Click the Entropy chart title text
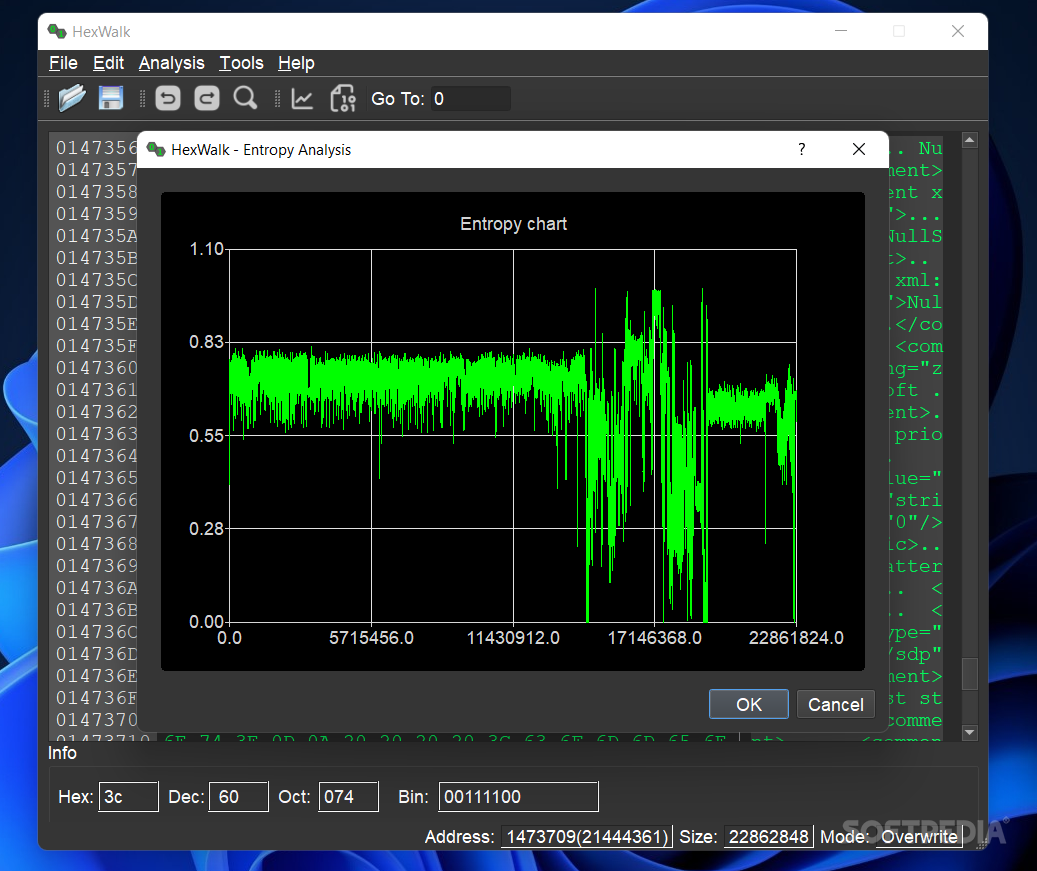This screenshot has height=871, width=1037. 513,224
